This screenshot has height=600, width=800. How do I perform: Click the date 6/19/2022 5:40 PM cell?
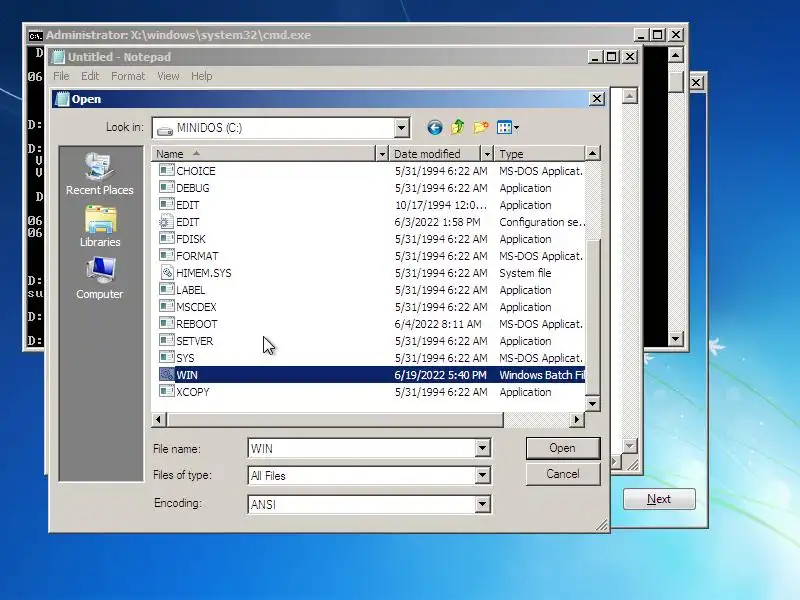tap(440, 374)
